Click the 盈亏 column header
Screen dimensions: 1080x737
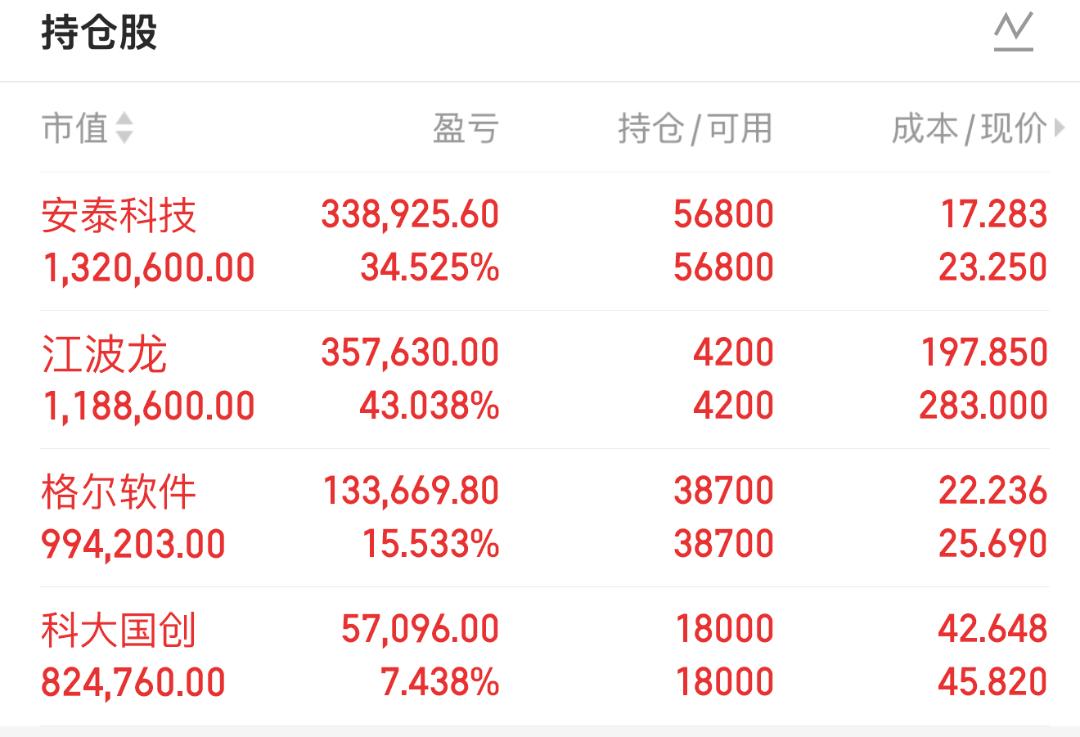465,128
